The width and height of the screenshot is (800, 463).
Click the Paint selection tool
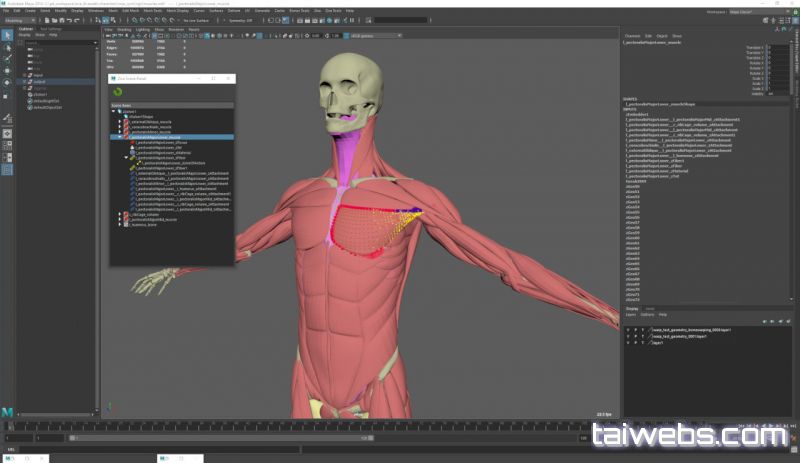(x=7, y=59)
